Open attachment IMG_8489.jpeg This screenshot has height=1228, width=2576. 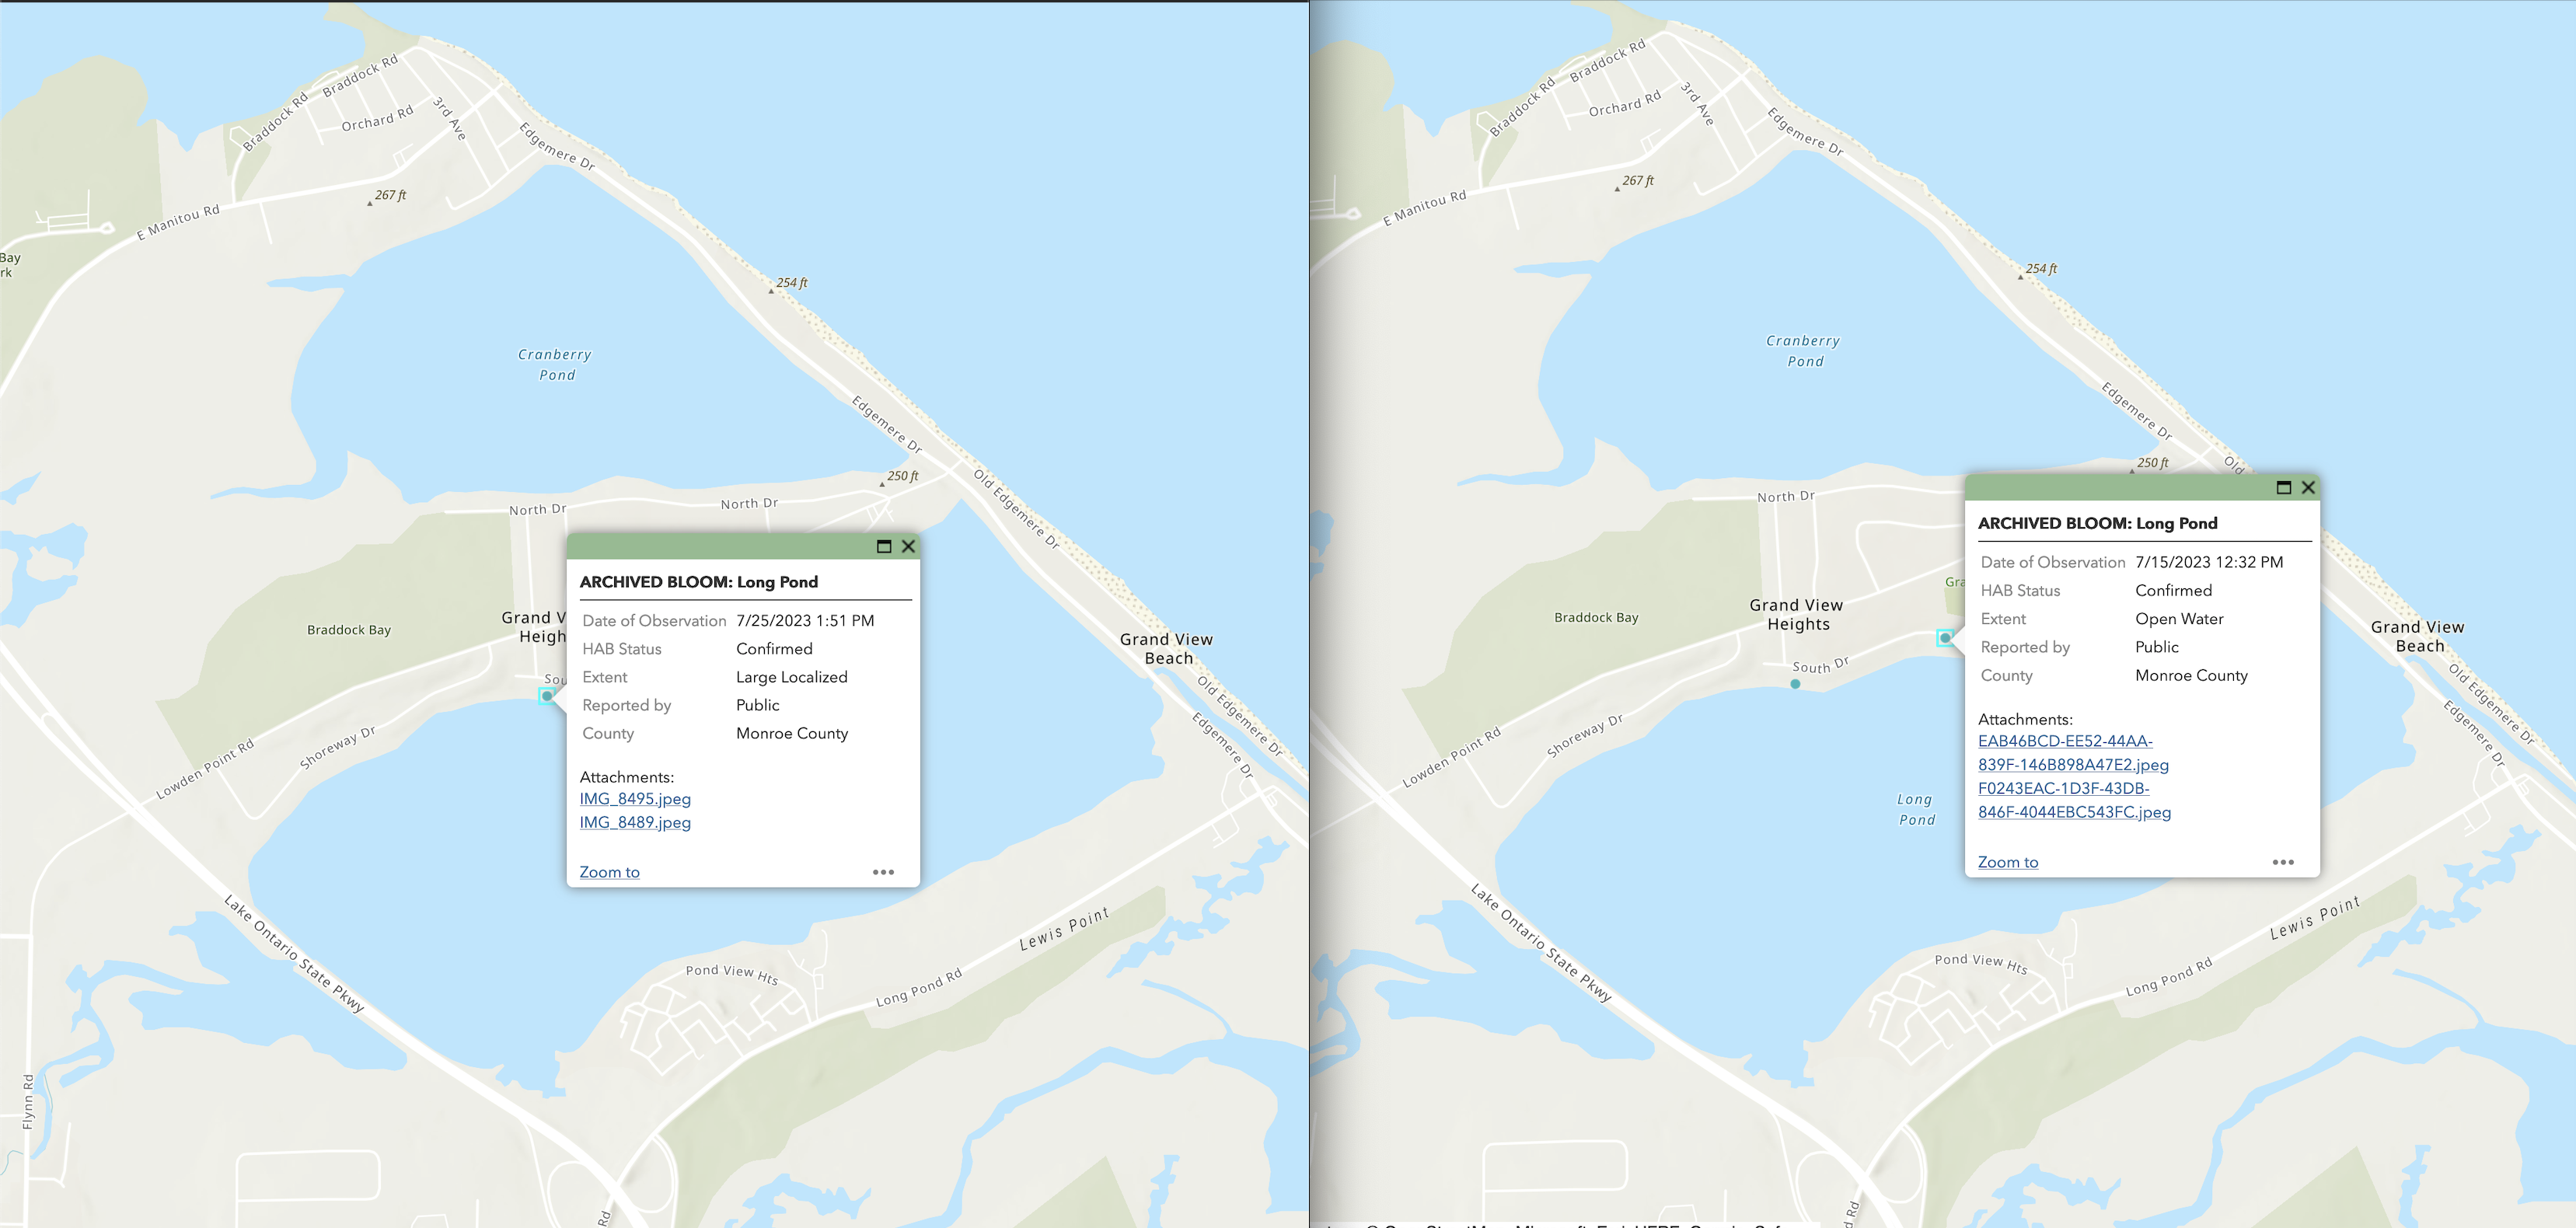point(635,822)
